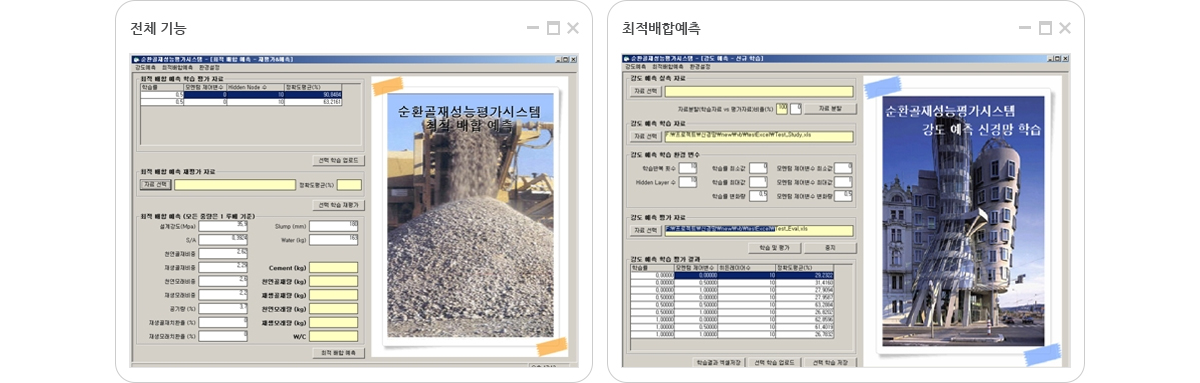The height and width of the screenshot is (383, 1200).
Task: Click 중지 button
Action: (x=830, y=247)
